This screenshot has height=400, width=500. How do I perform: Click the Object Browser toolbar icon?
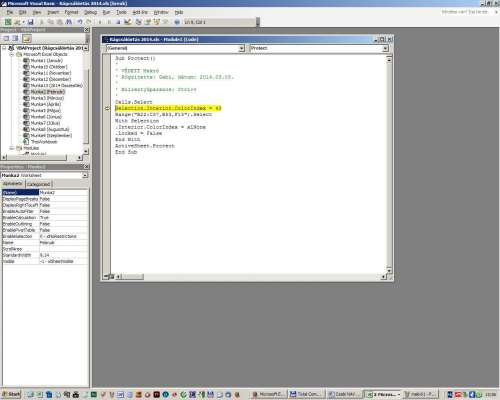[156, 22]
